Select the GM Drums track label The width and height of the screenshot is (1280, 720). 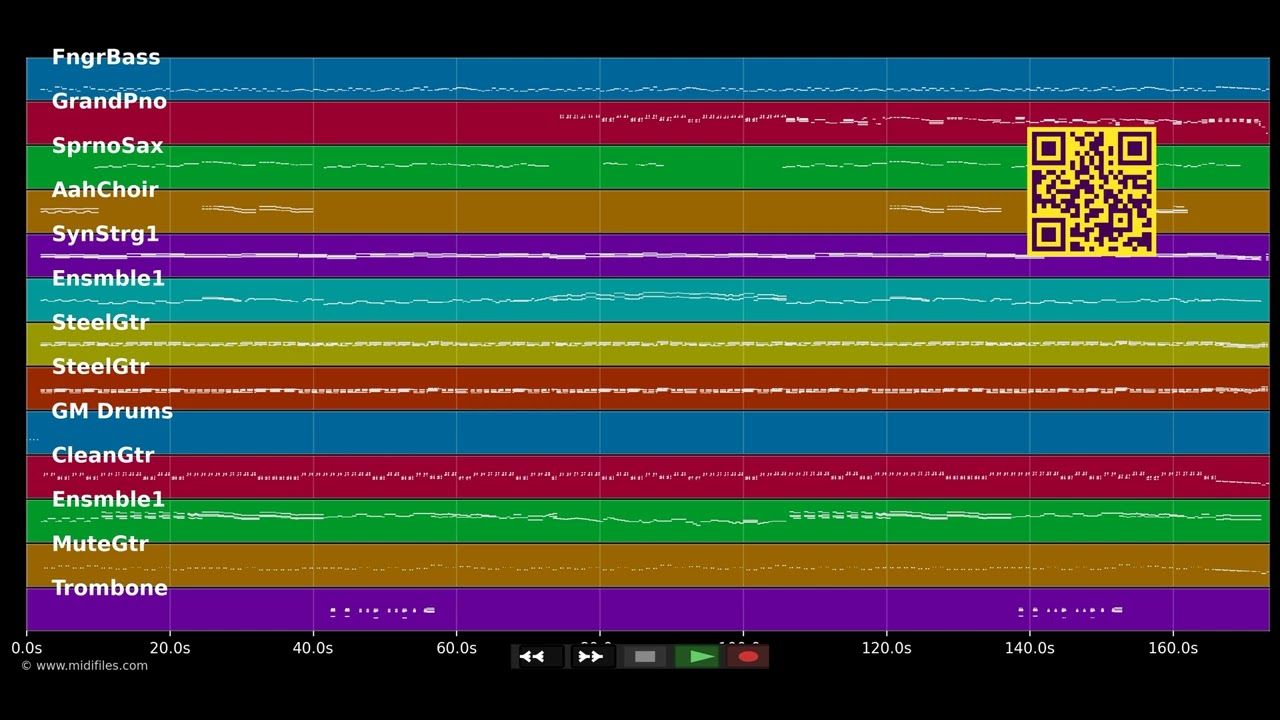(112, 411)
